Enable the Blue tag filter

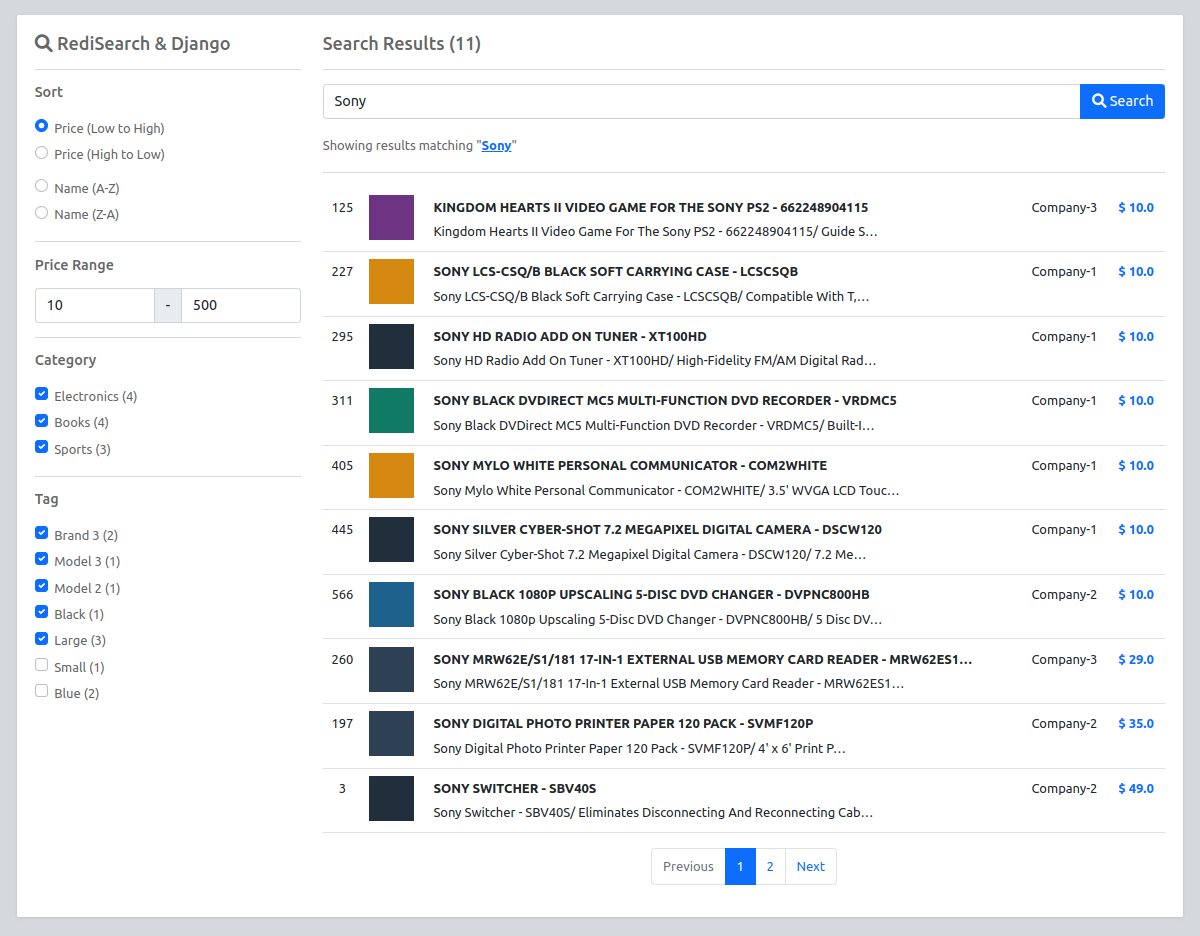pyautogui.click(x=41, y=690)
